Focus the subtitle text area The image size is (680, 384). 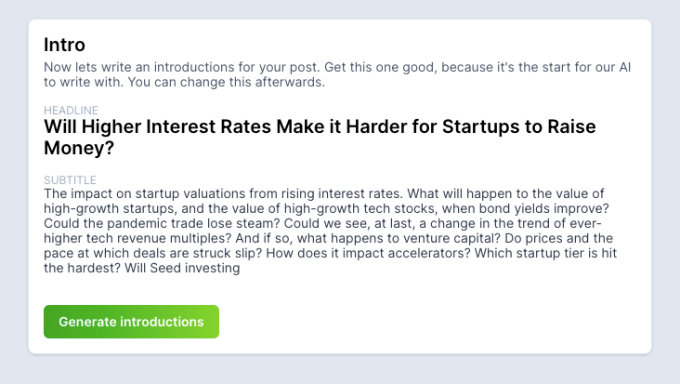tap(330, 231)
